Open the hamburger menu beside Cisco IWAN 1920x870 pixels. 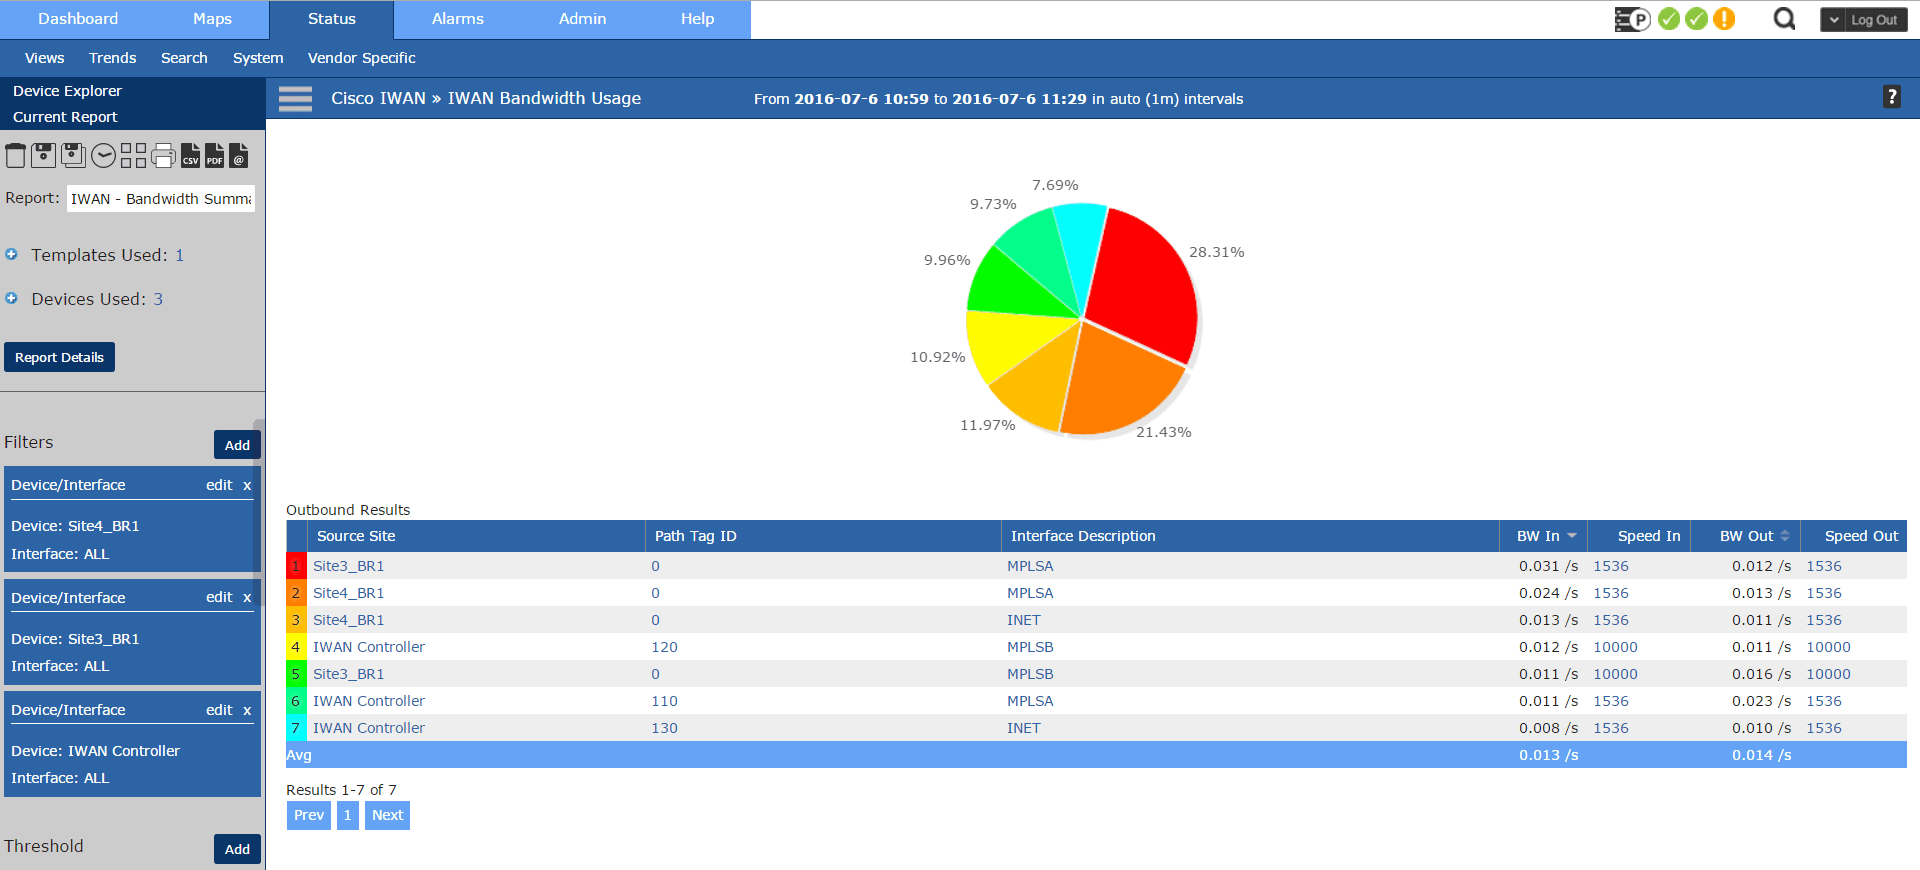295,98
